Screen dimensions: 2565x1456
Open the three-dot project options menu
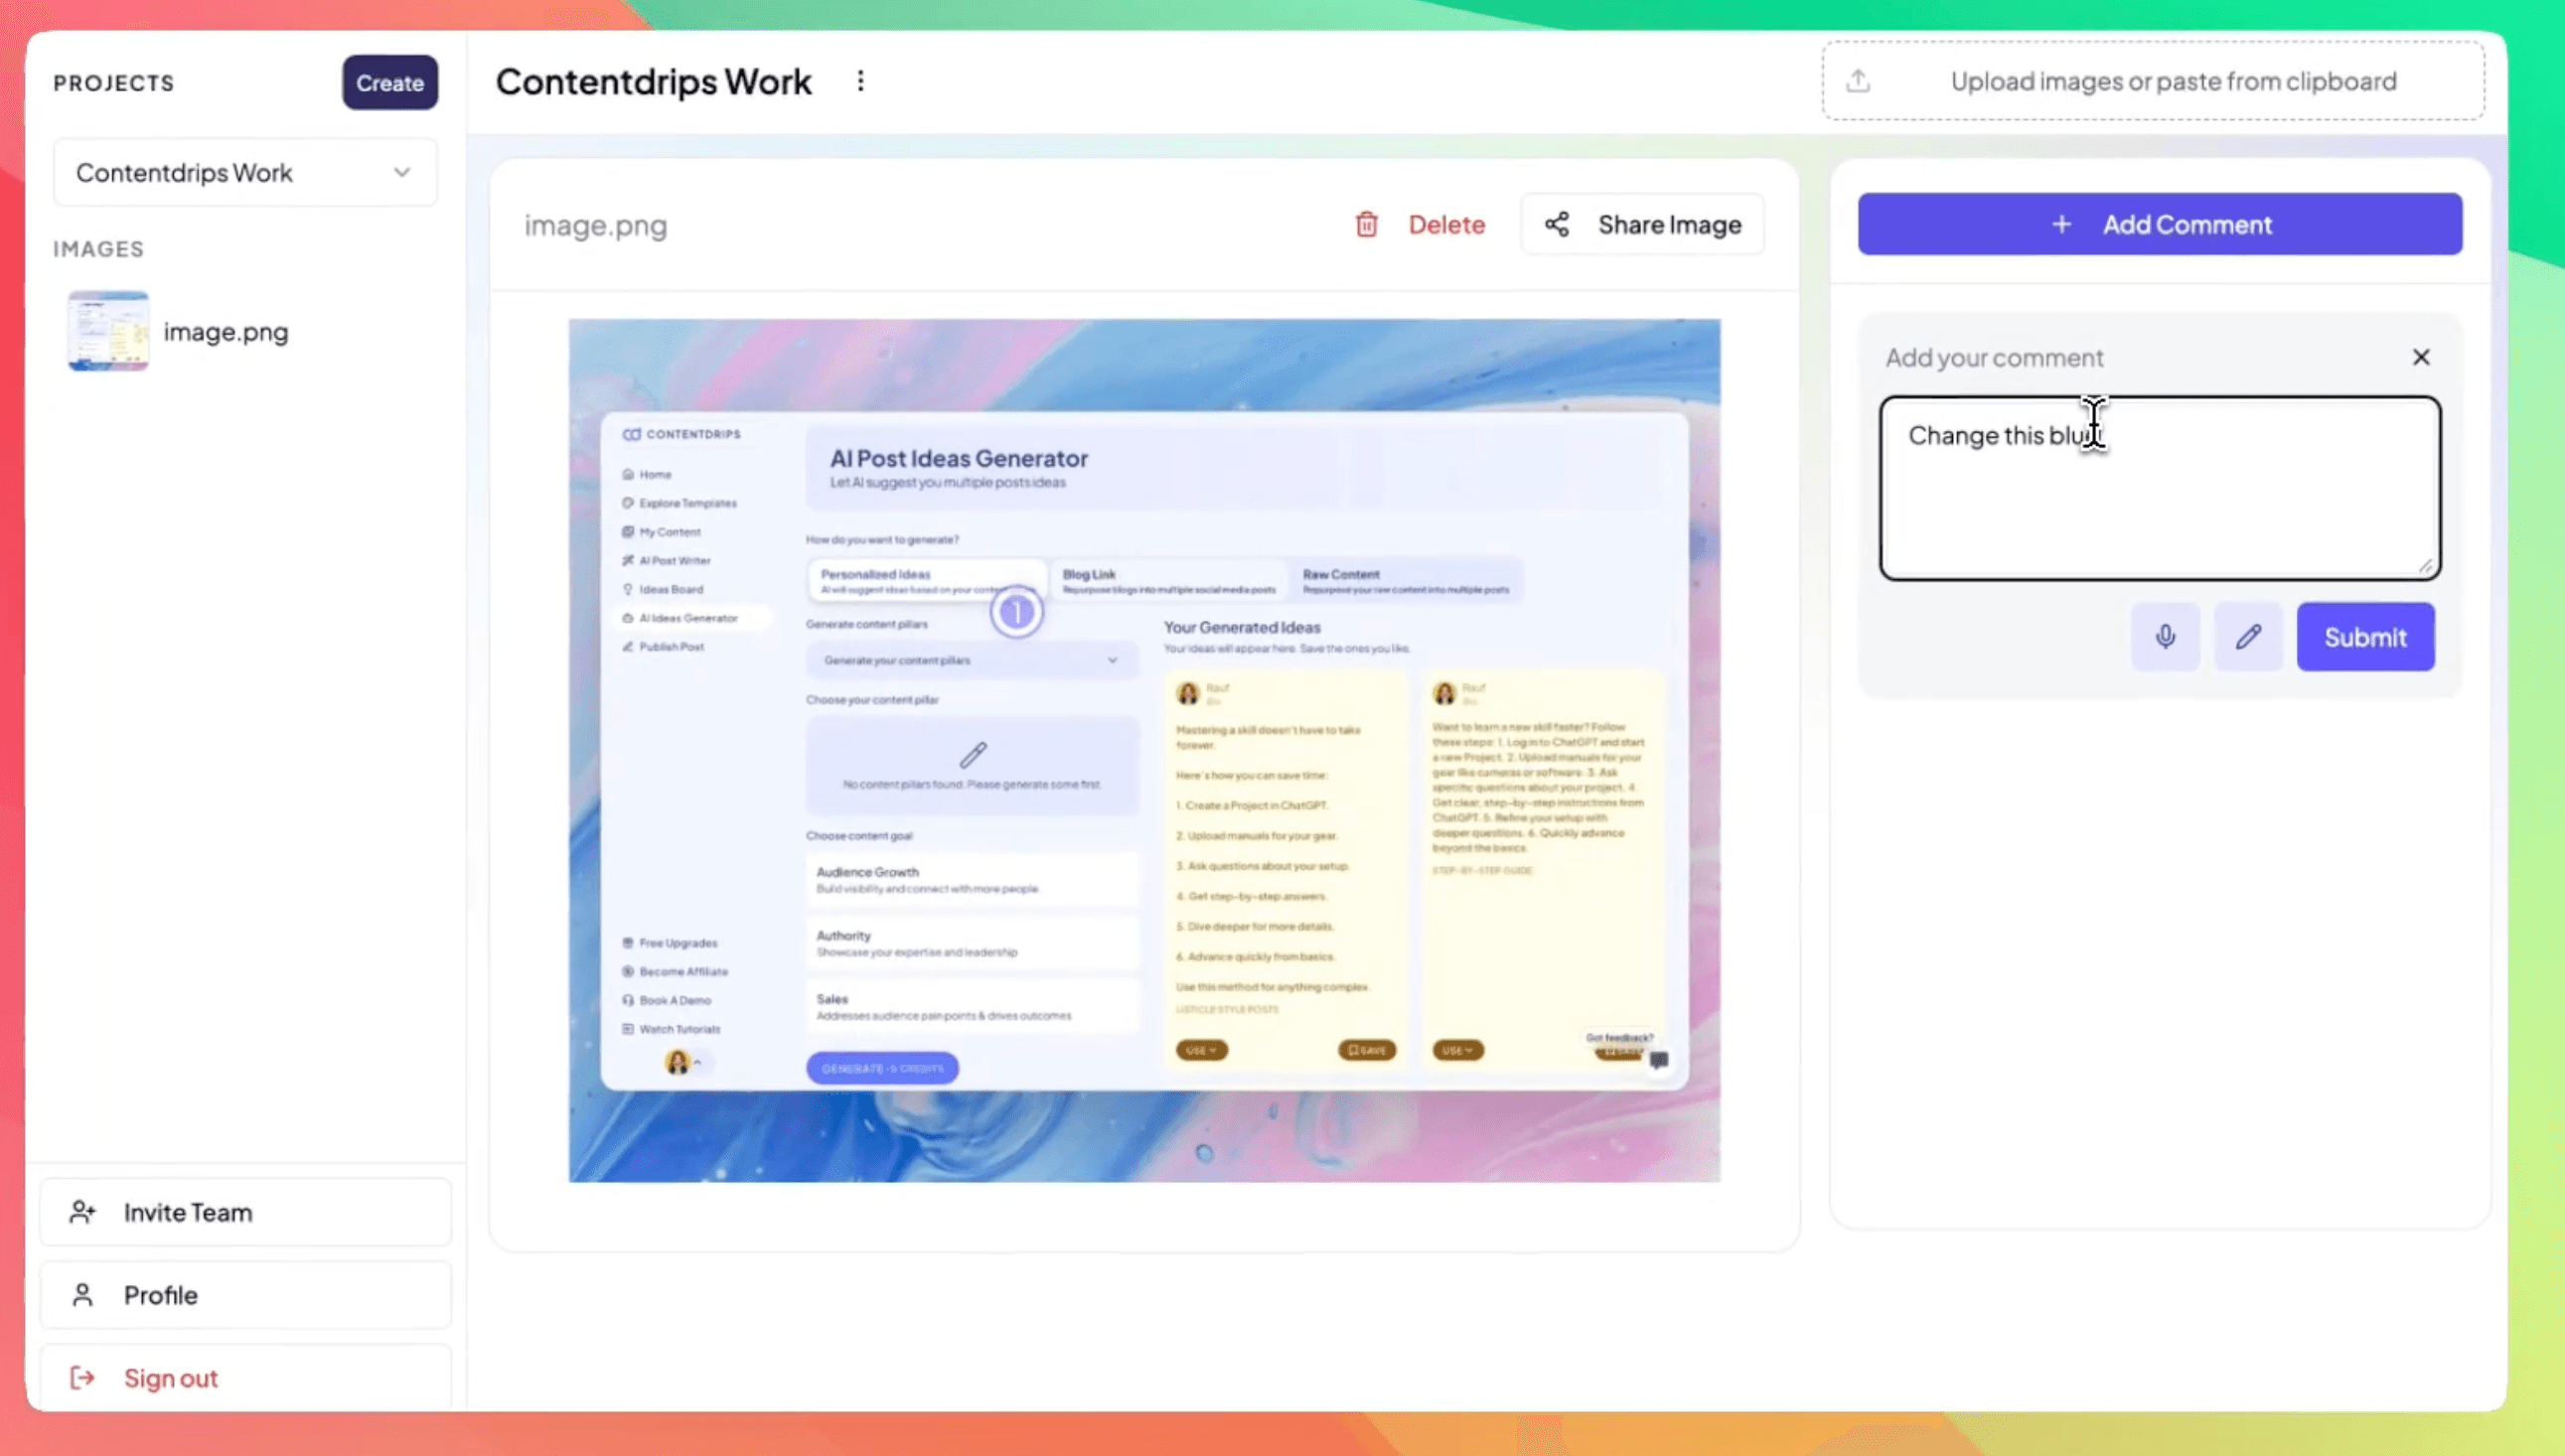(860, 81)
